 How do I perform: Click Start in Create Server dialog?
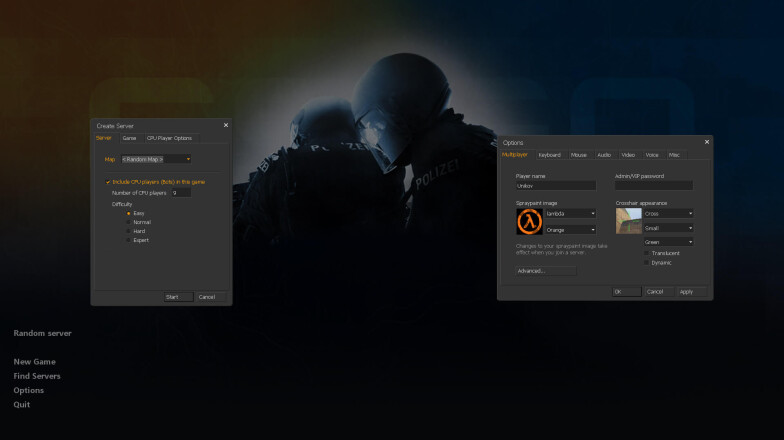coord(178,297)
